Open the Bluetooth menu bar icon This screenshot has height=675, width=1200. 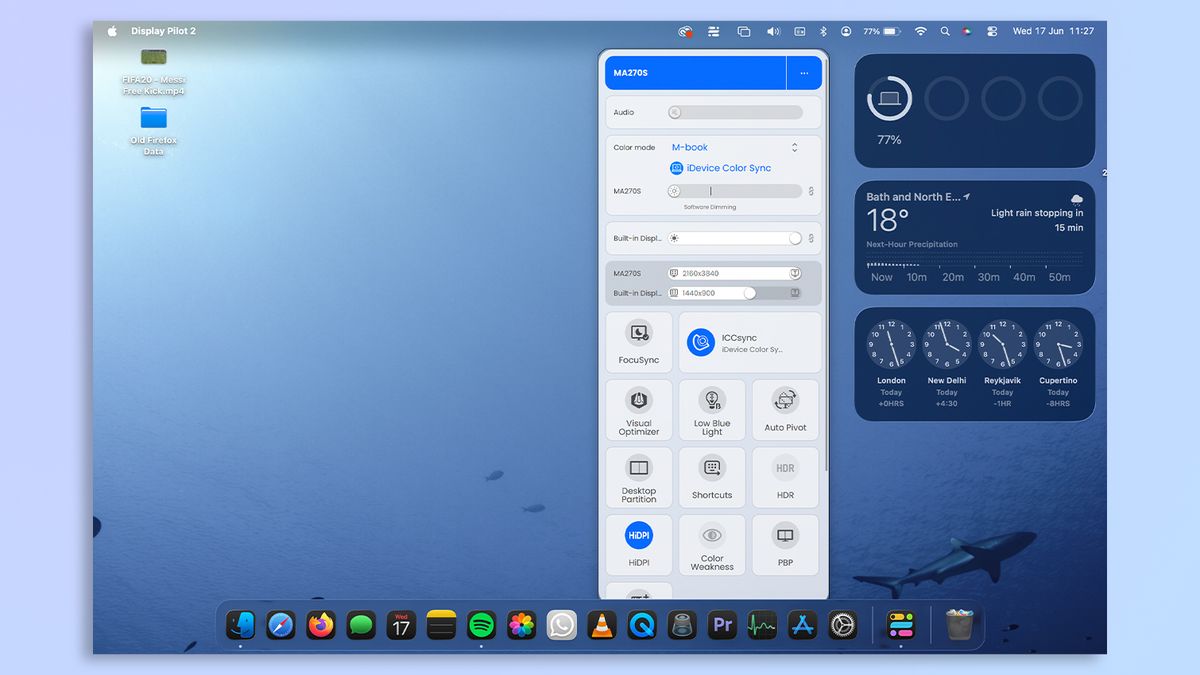click(824, 31)
